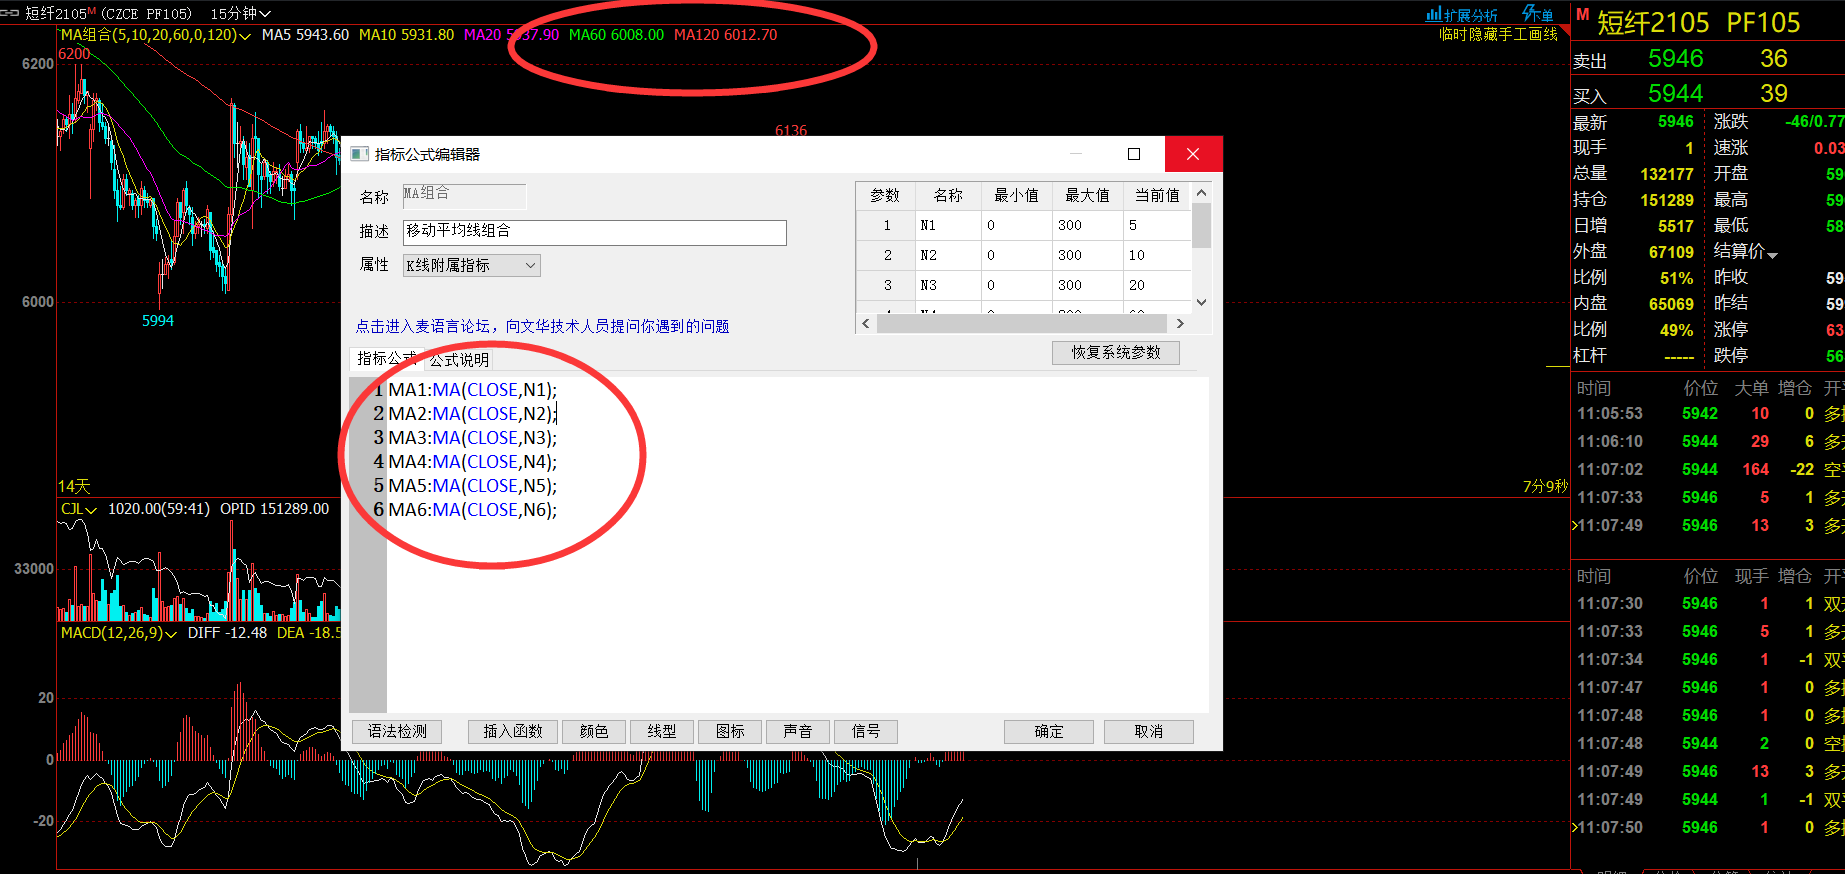Click the 大单 column header
The width and height of the screenshot is (1845, 874).
tap(1751, 388)
